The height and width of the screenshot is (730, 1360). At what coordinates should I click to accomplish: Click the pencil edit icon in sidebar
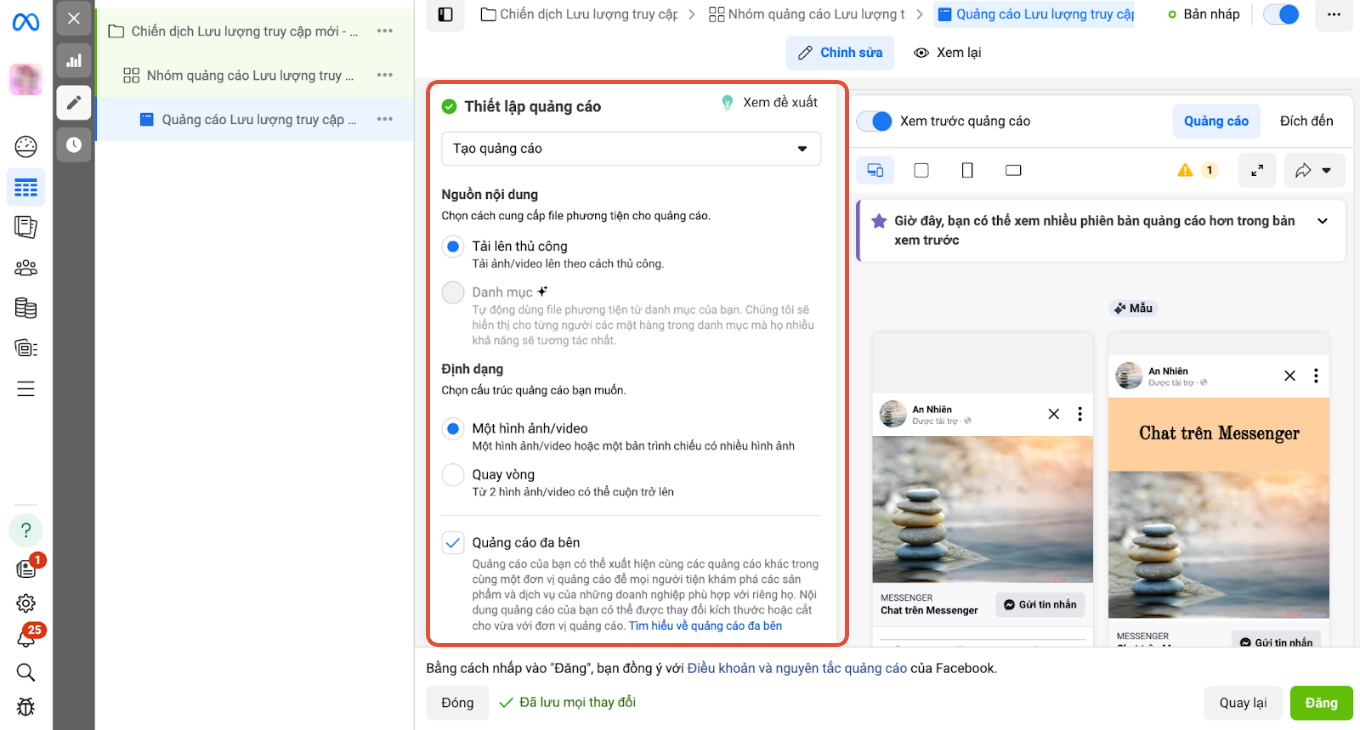click(x=74, y=103)
